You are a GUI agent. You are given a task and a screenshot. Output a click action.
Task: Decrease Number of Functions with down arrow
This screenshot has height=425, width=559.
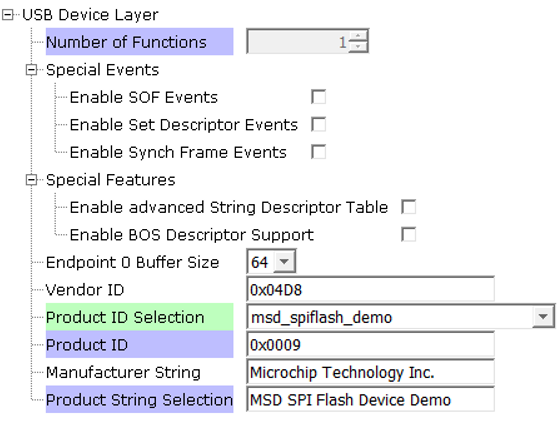click(x=358, y=47)
